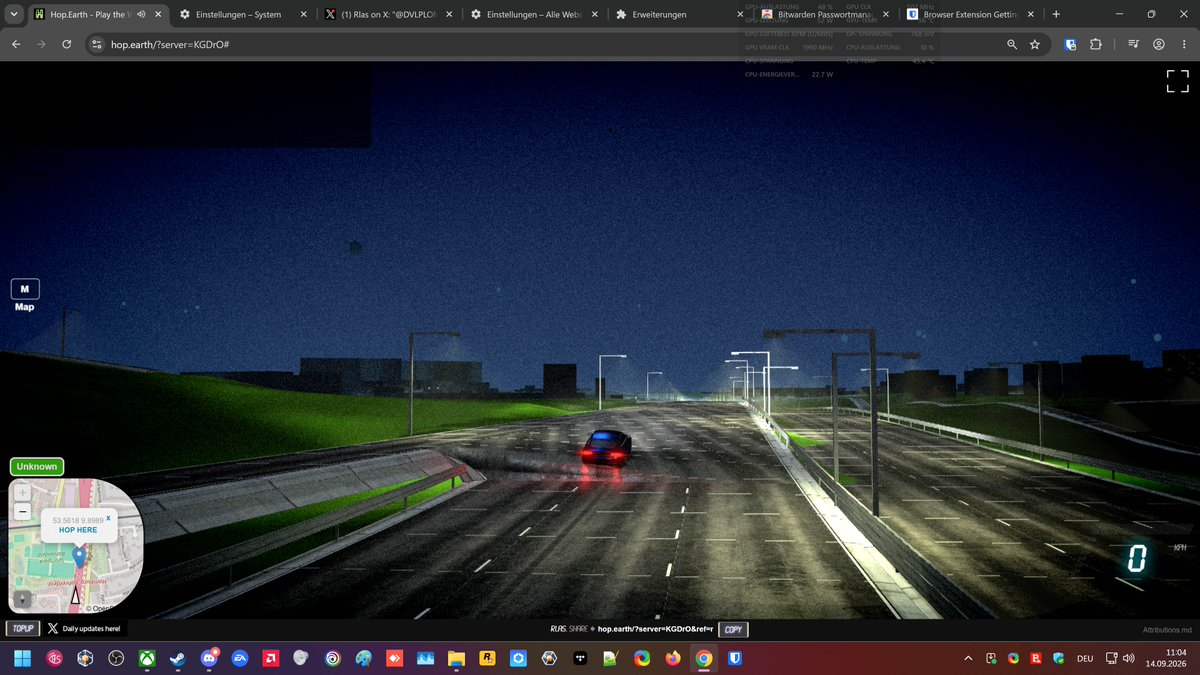
Task: Open the volume control in system tray
Action: (x=1129, y=659)
